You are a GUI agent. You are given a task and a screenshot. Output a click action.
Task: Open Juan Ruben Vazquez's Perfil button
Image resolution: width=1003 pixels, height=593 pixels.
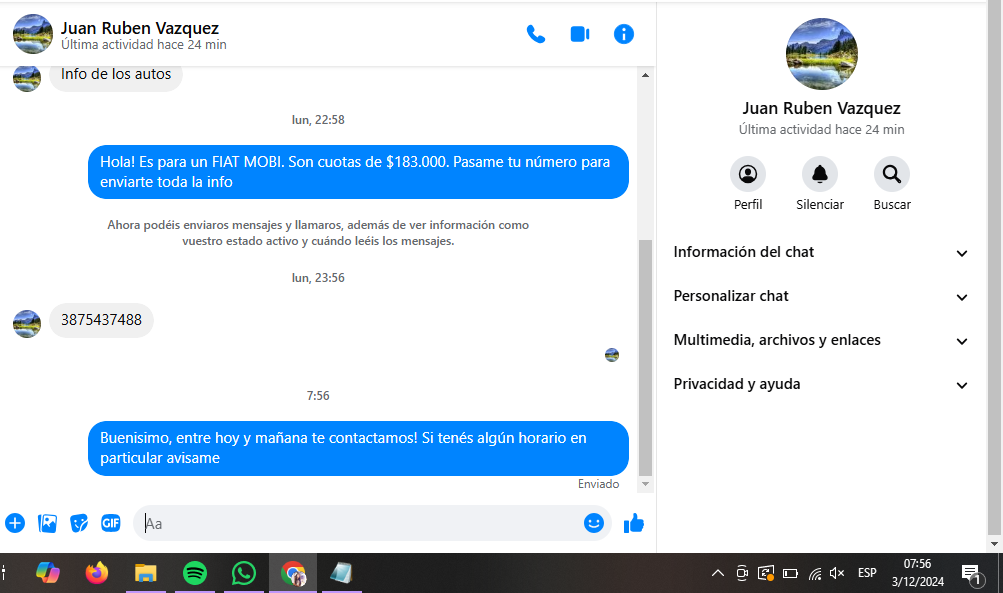748,175
